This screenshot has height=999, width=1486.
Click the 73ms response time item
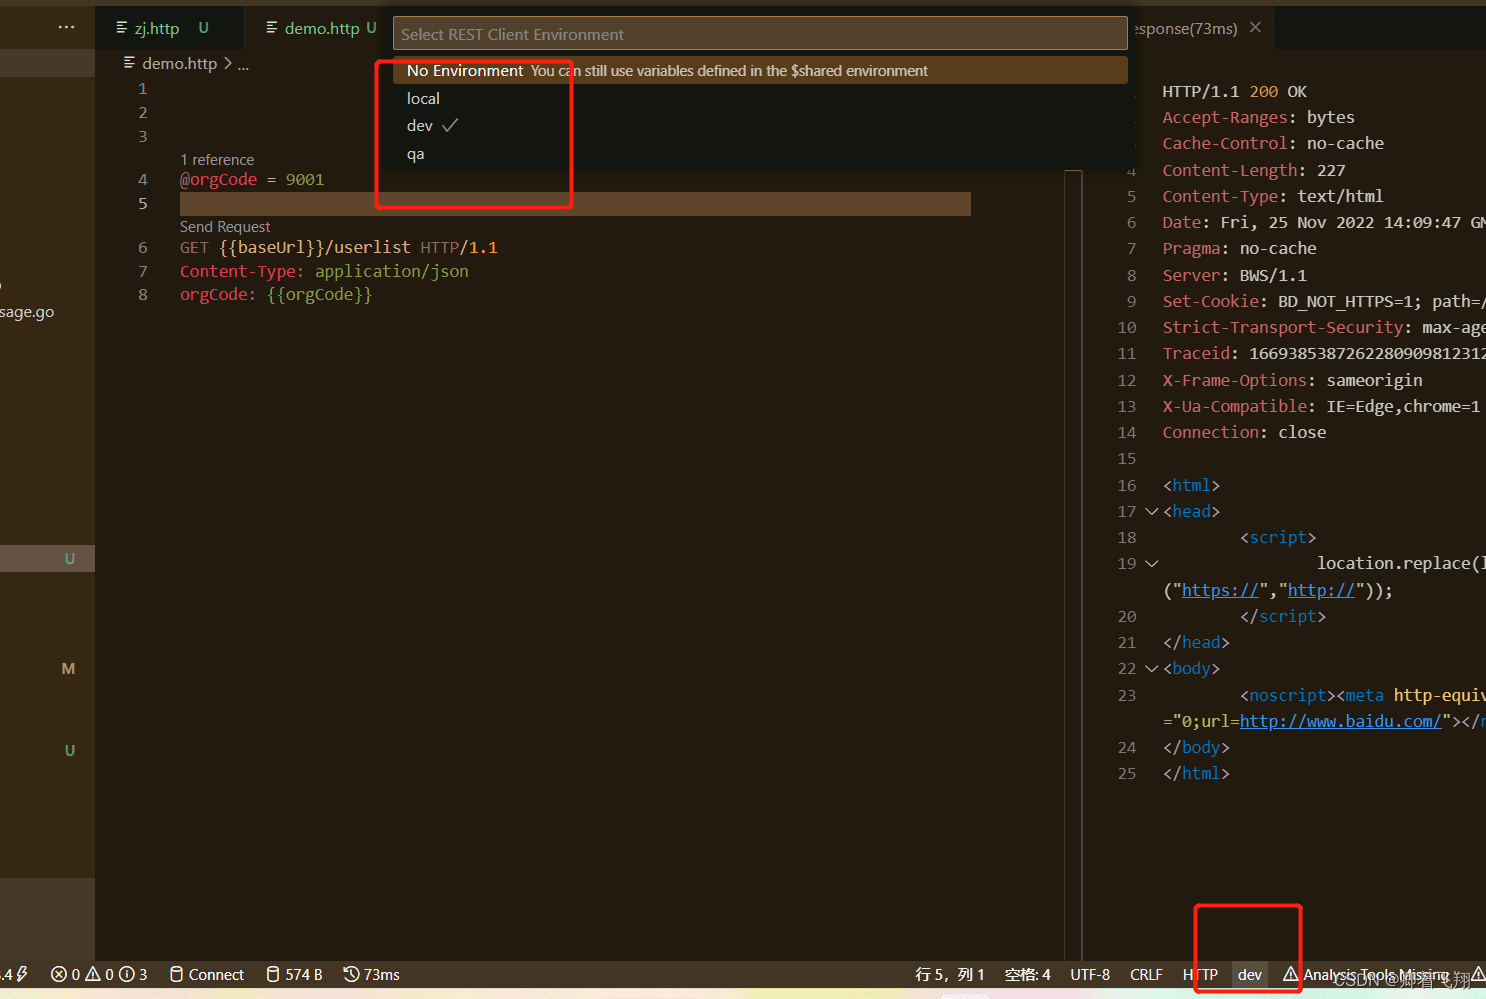tap(371, 975)
